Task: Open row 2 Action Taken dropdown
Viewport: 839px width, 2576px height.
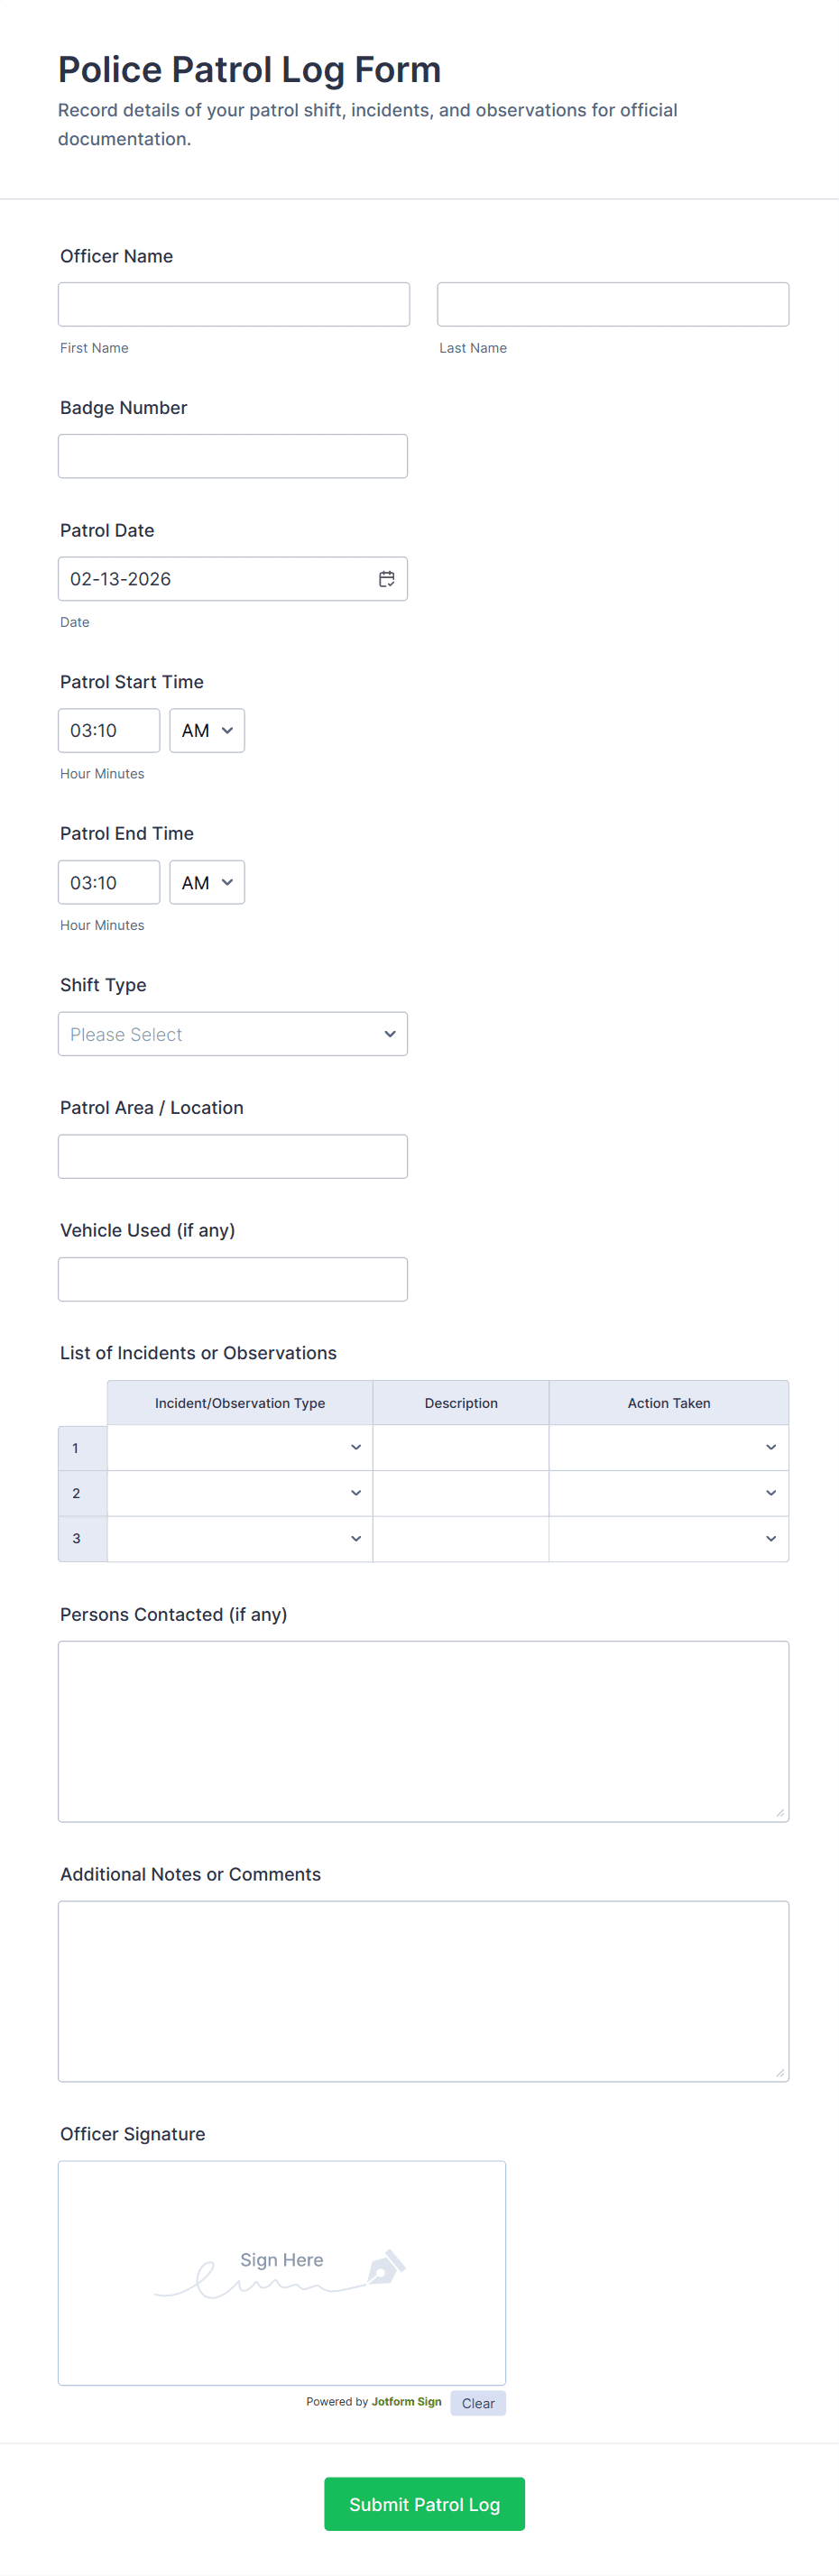Action: point(668,1493)
